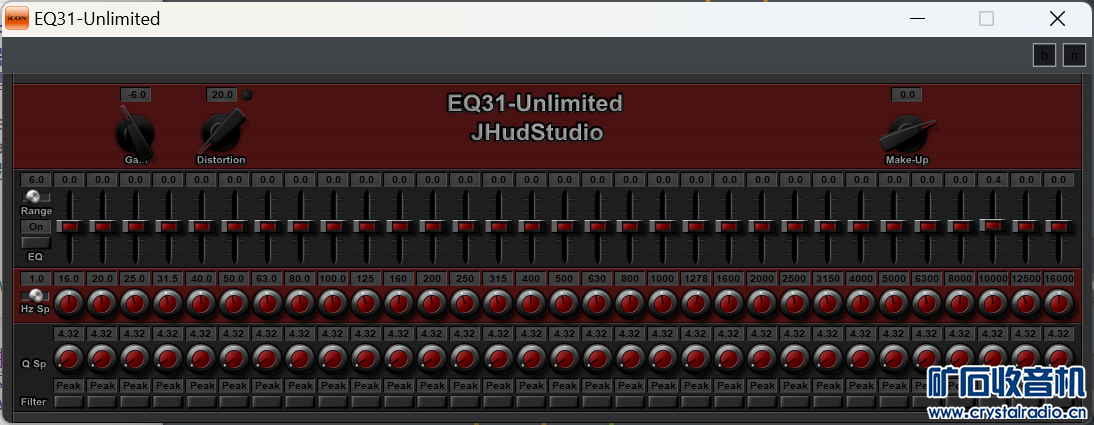Screen dimensions: 1094x425
Task: Select the 125 Hz frequency knob
Action: tap(366, 304)
